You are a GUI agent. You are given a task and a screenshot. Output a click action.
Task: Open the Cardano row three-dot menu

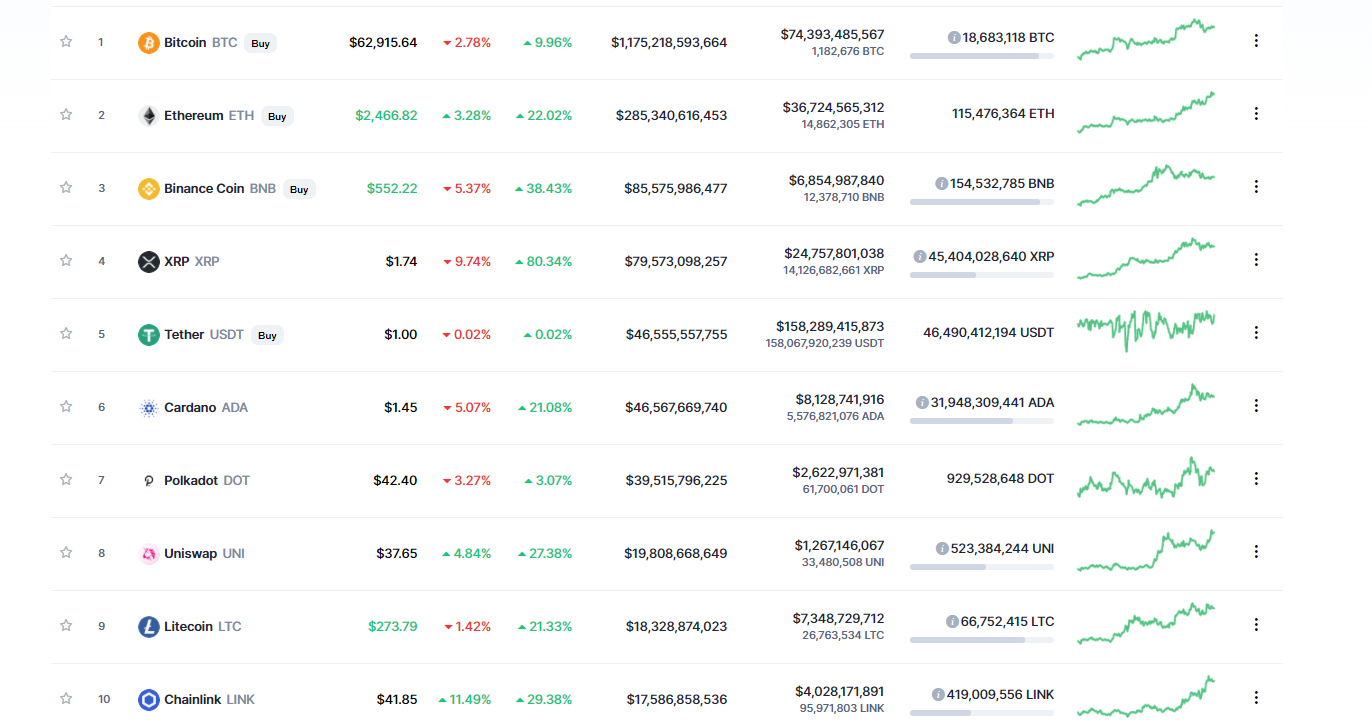(1256, 406)
